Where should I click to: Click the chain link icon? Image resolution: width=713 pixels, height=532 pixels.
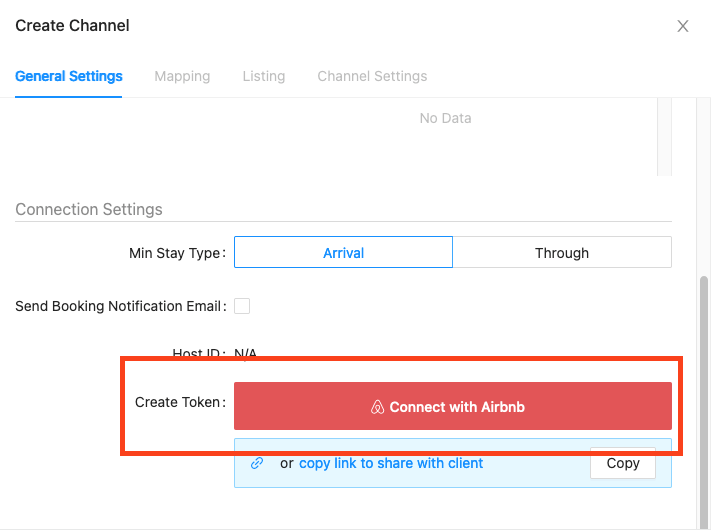(x=257, y=463)
